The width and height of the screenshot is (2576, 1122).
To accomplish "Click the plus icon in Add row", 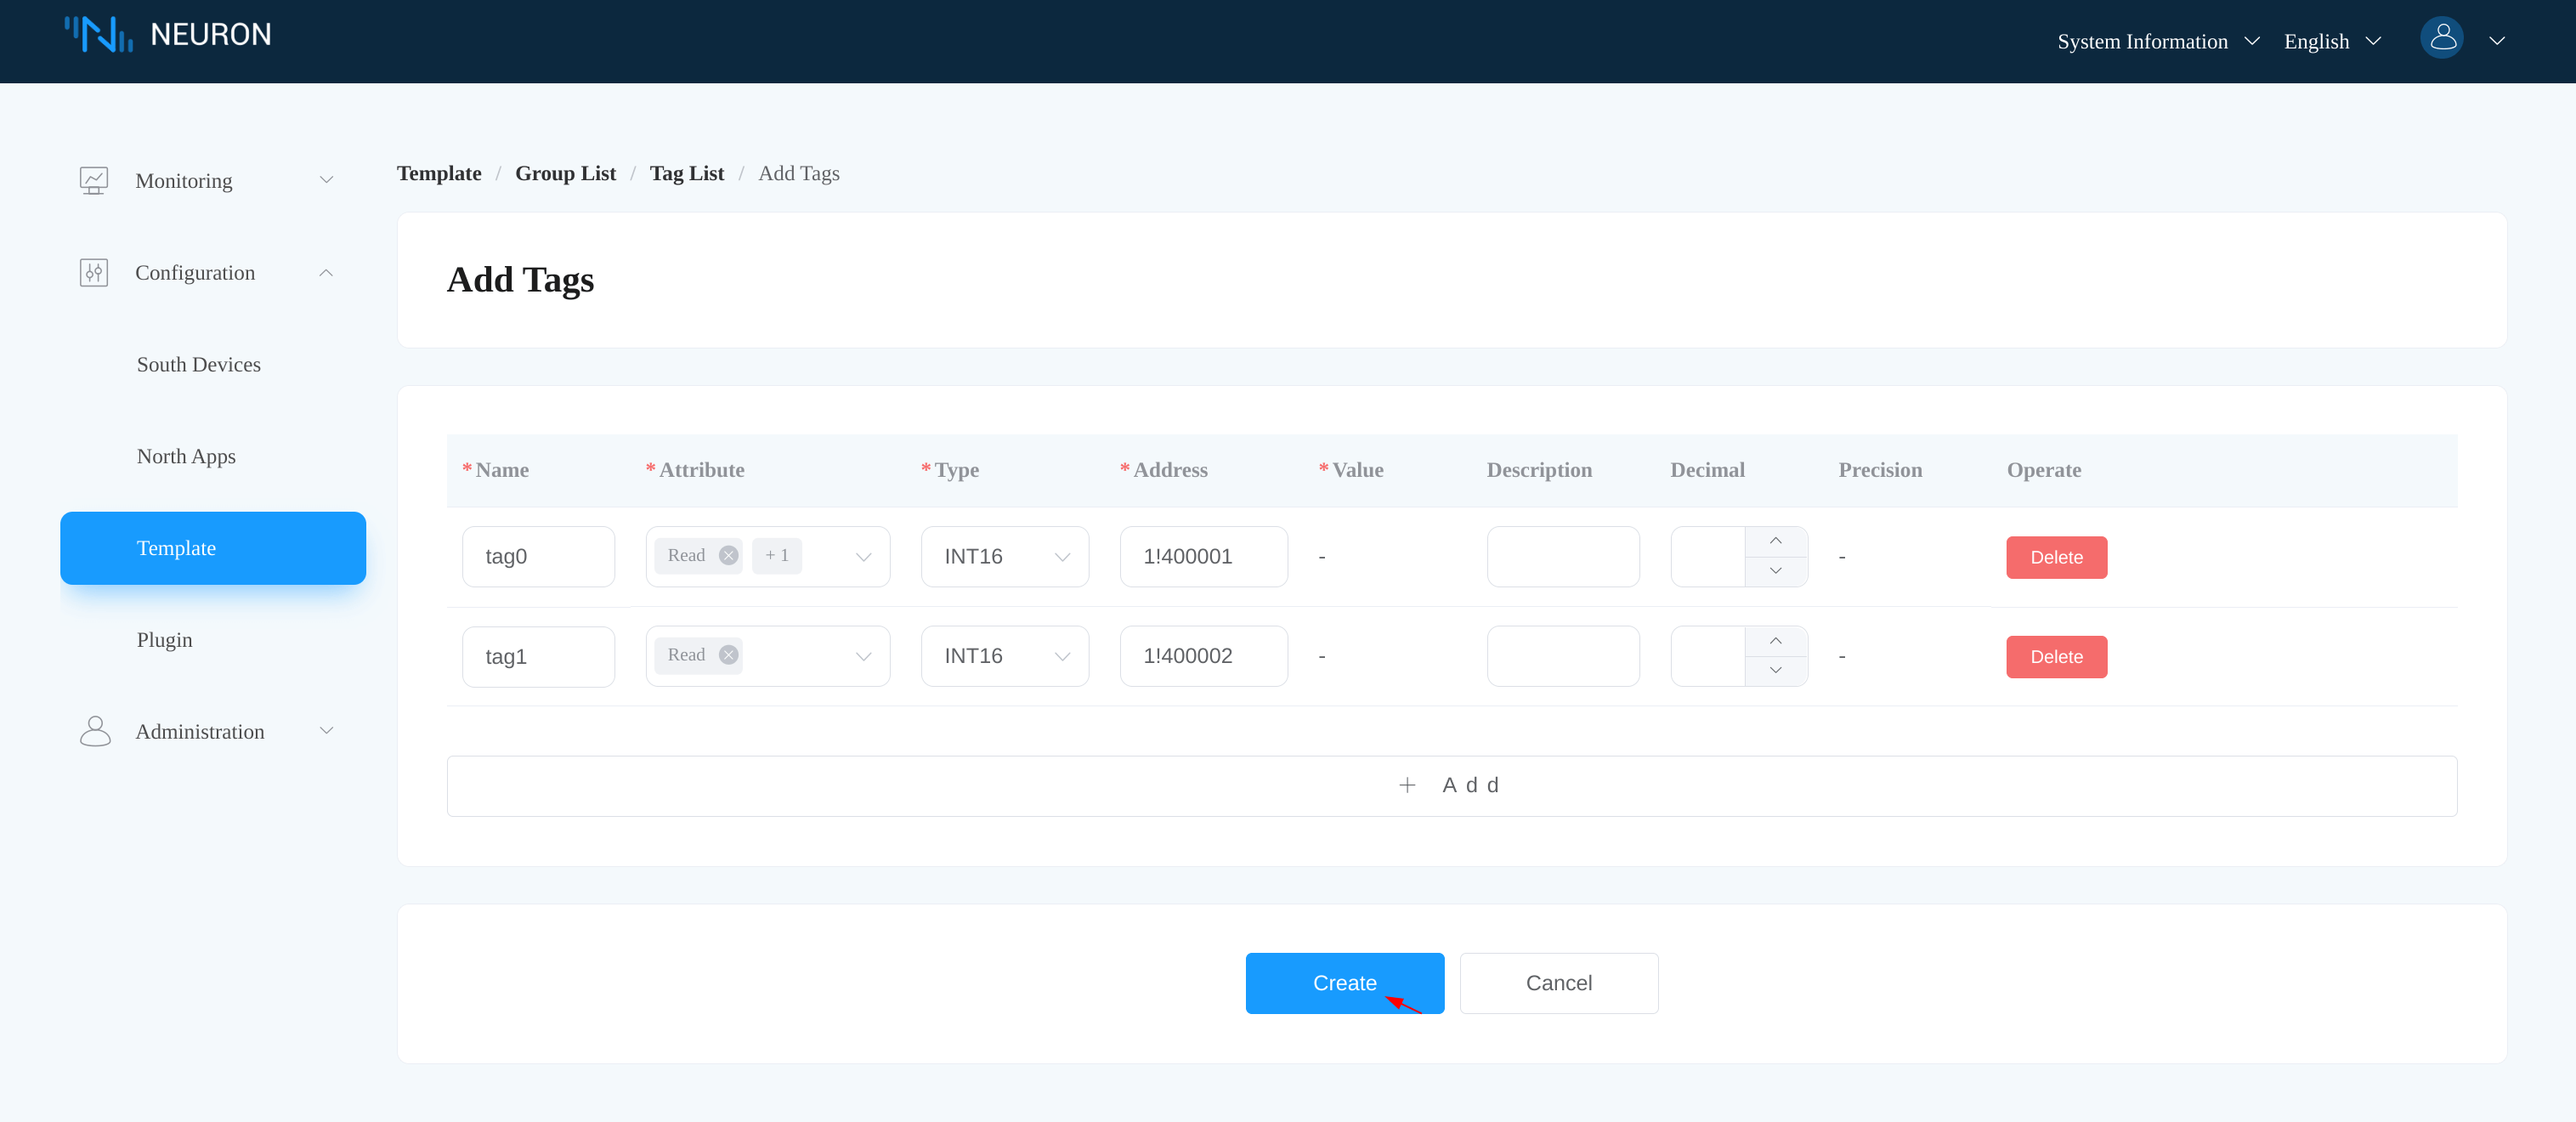I will click(1407, 786).
